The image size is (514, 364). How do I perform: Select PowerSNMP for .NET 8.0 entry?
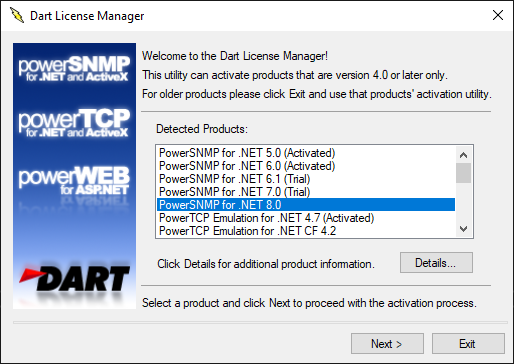(306, 205)
